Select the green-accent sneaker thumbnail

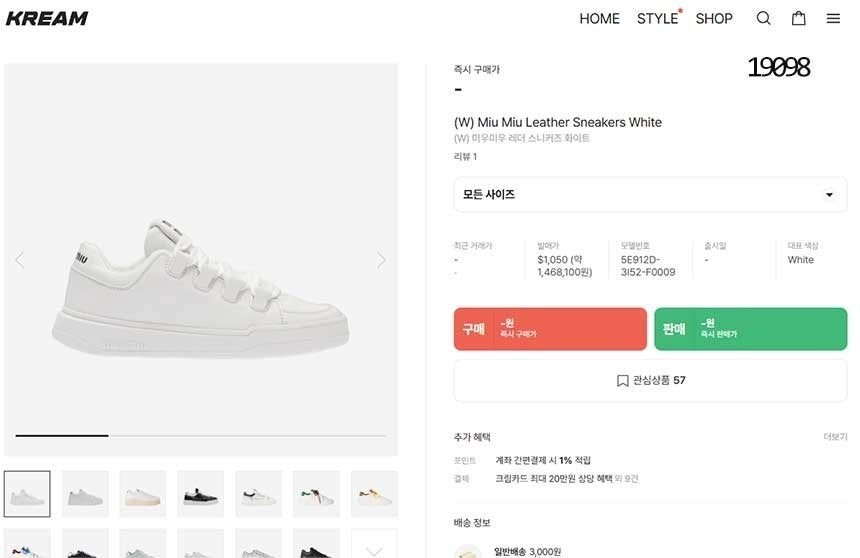pyautogui.click(x=316, y=494)
